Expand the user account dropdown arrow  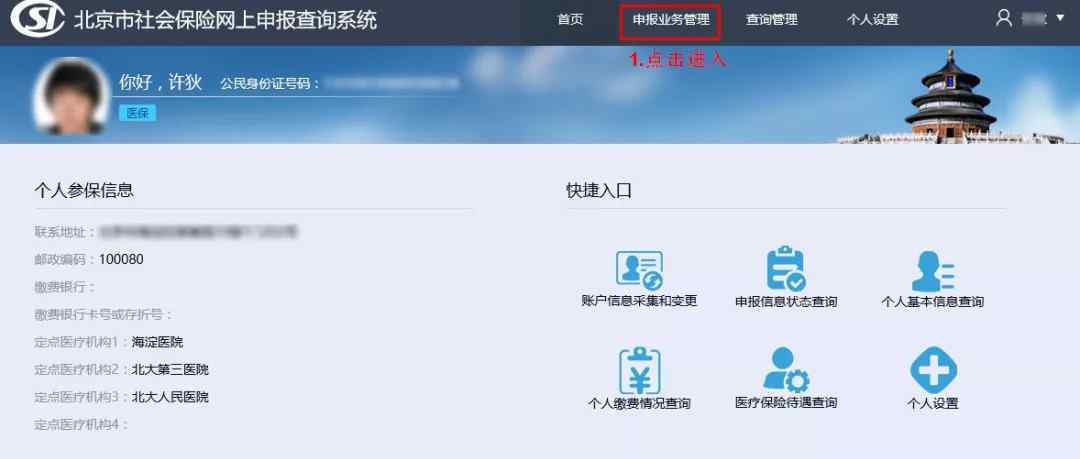point(1060,18)
